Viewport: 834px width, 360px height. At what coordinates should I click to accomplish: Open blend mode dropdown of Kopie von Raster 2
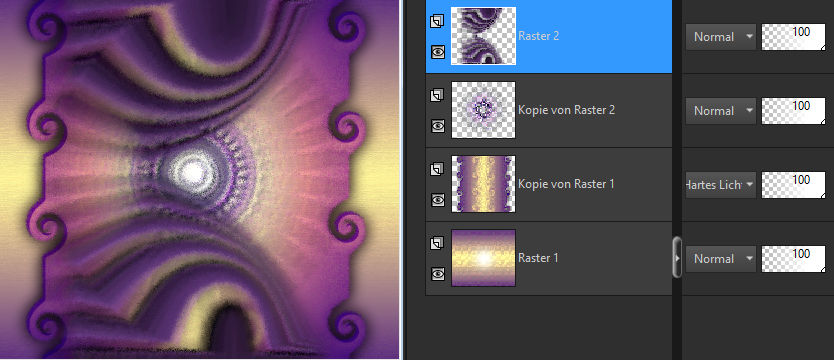pyautogui.click(x=721, y=111)
